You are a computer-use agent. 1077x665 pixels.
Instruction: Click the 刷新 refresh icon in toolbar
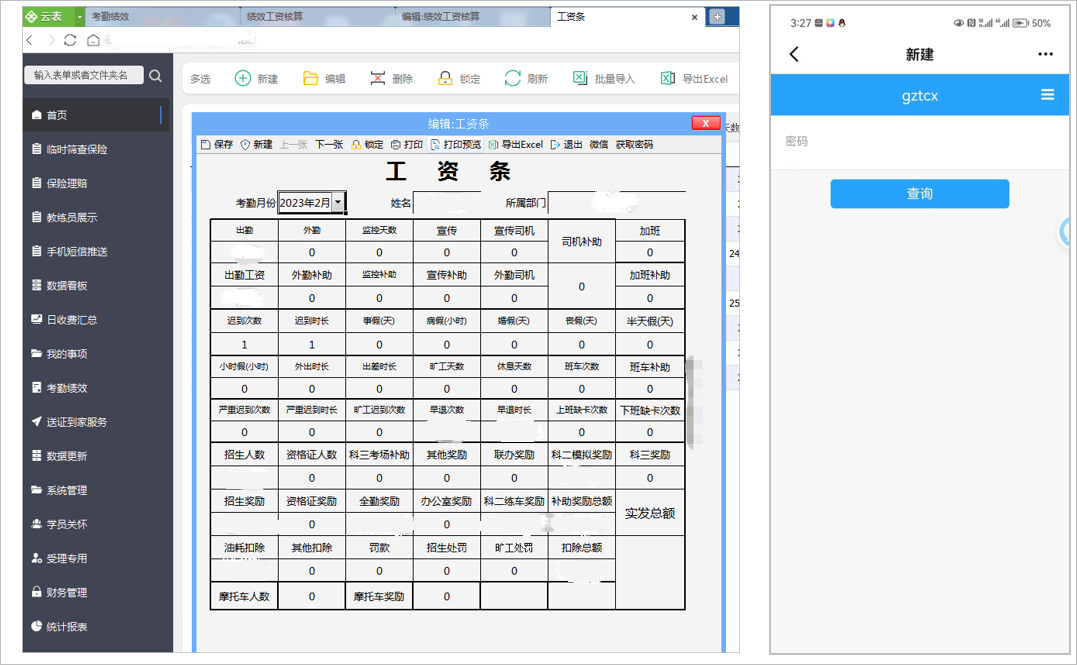512,78
